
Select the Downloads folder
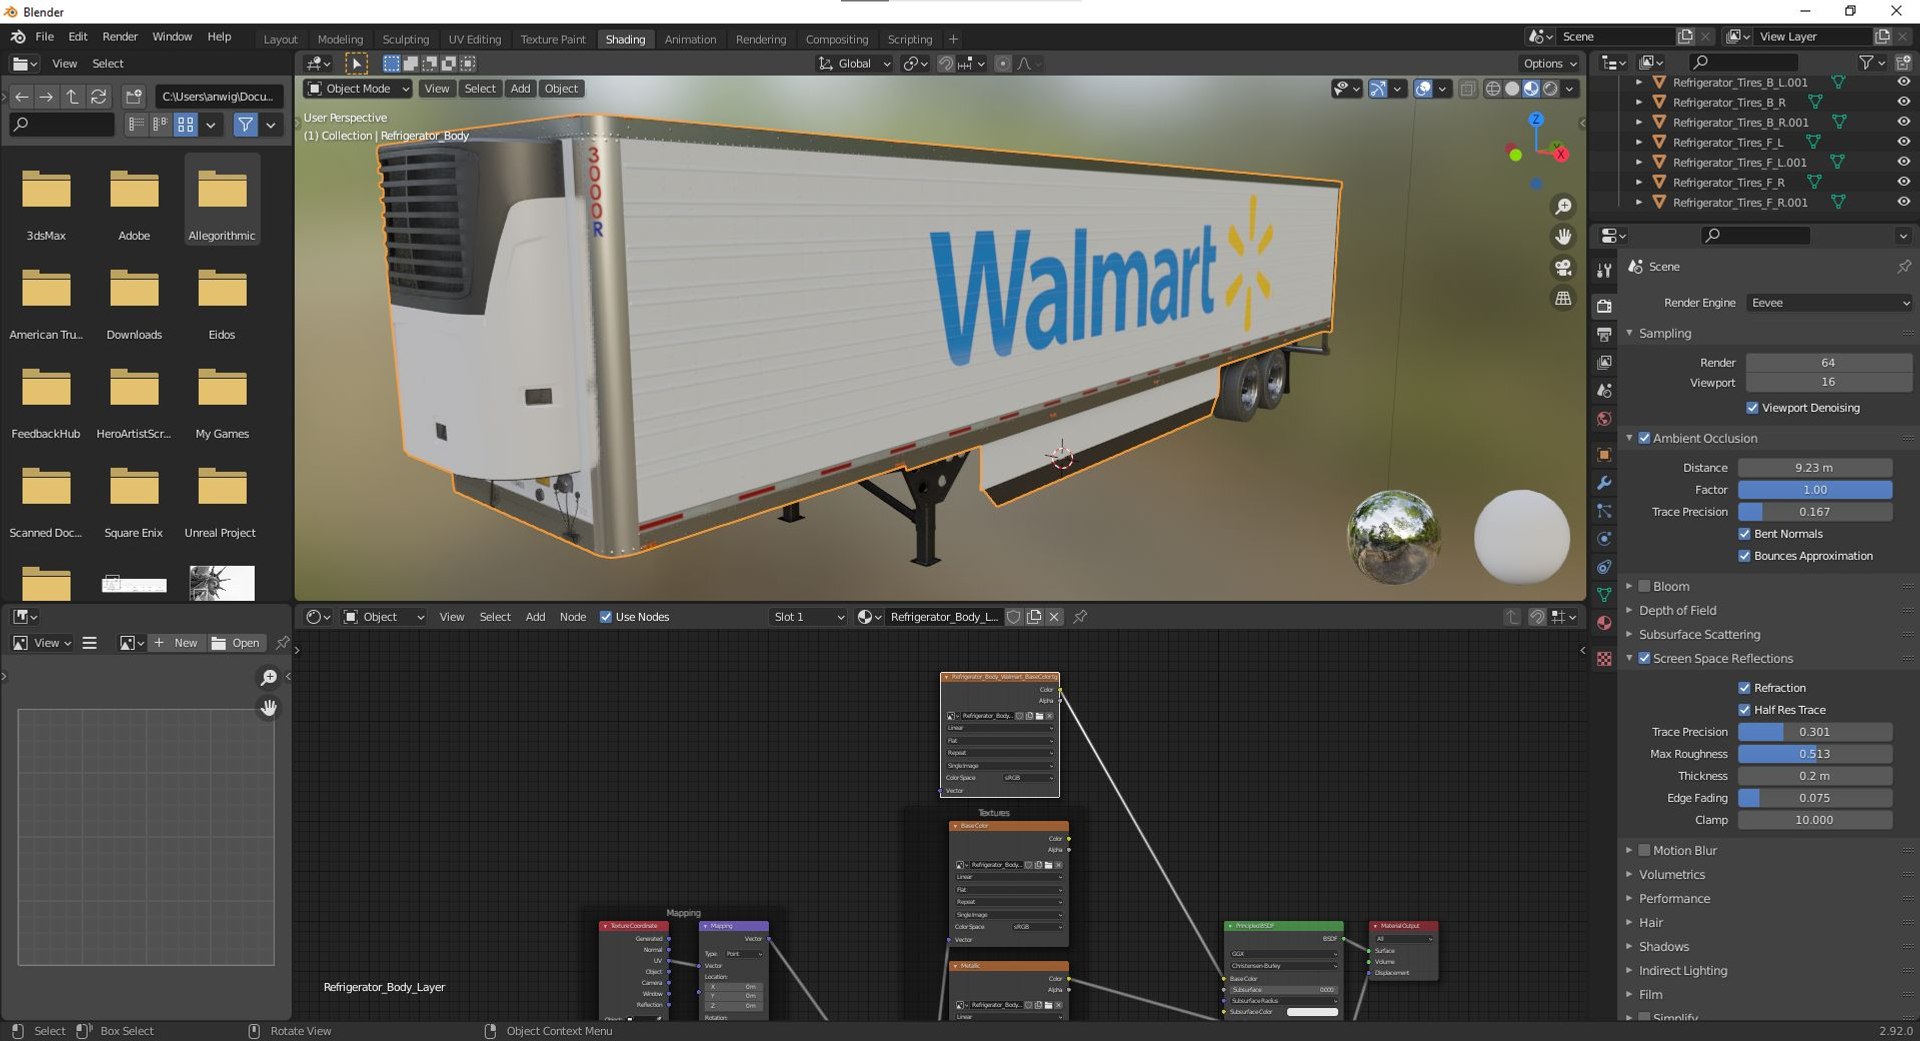click(134, 303)
